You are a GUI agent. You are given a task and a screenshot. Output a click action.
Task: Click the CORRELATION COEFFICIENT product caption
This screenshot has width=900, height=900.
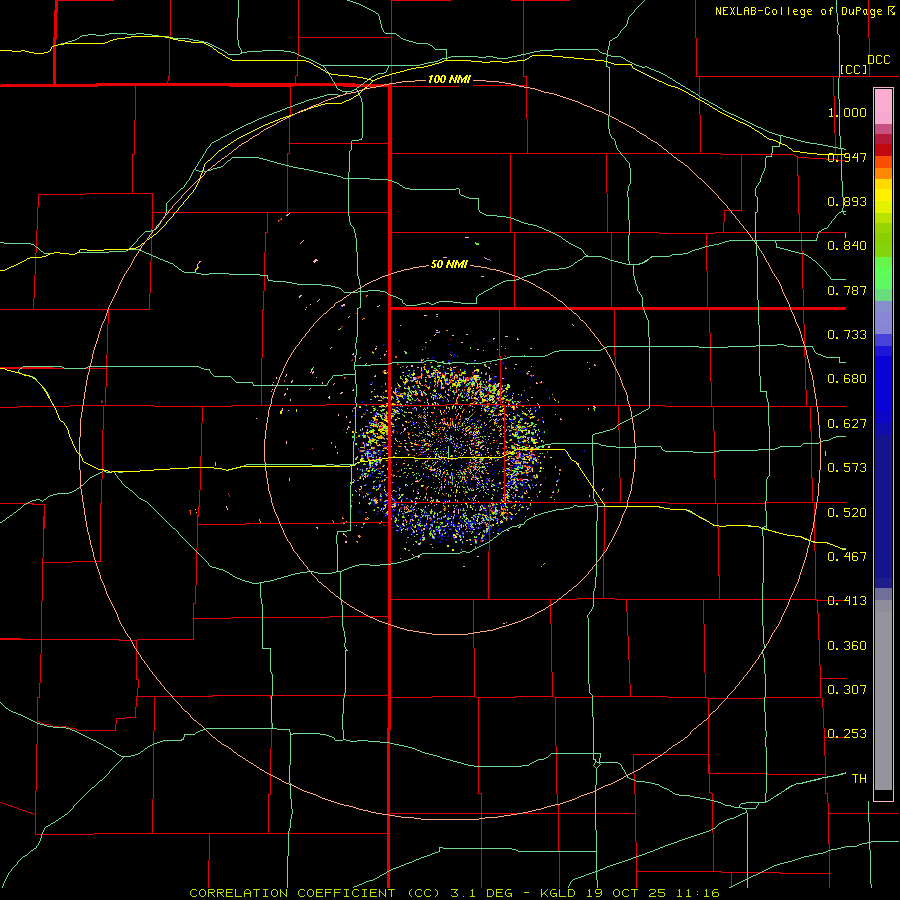click(455, 893)
